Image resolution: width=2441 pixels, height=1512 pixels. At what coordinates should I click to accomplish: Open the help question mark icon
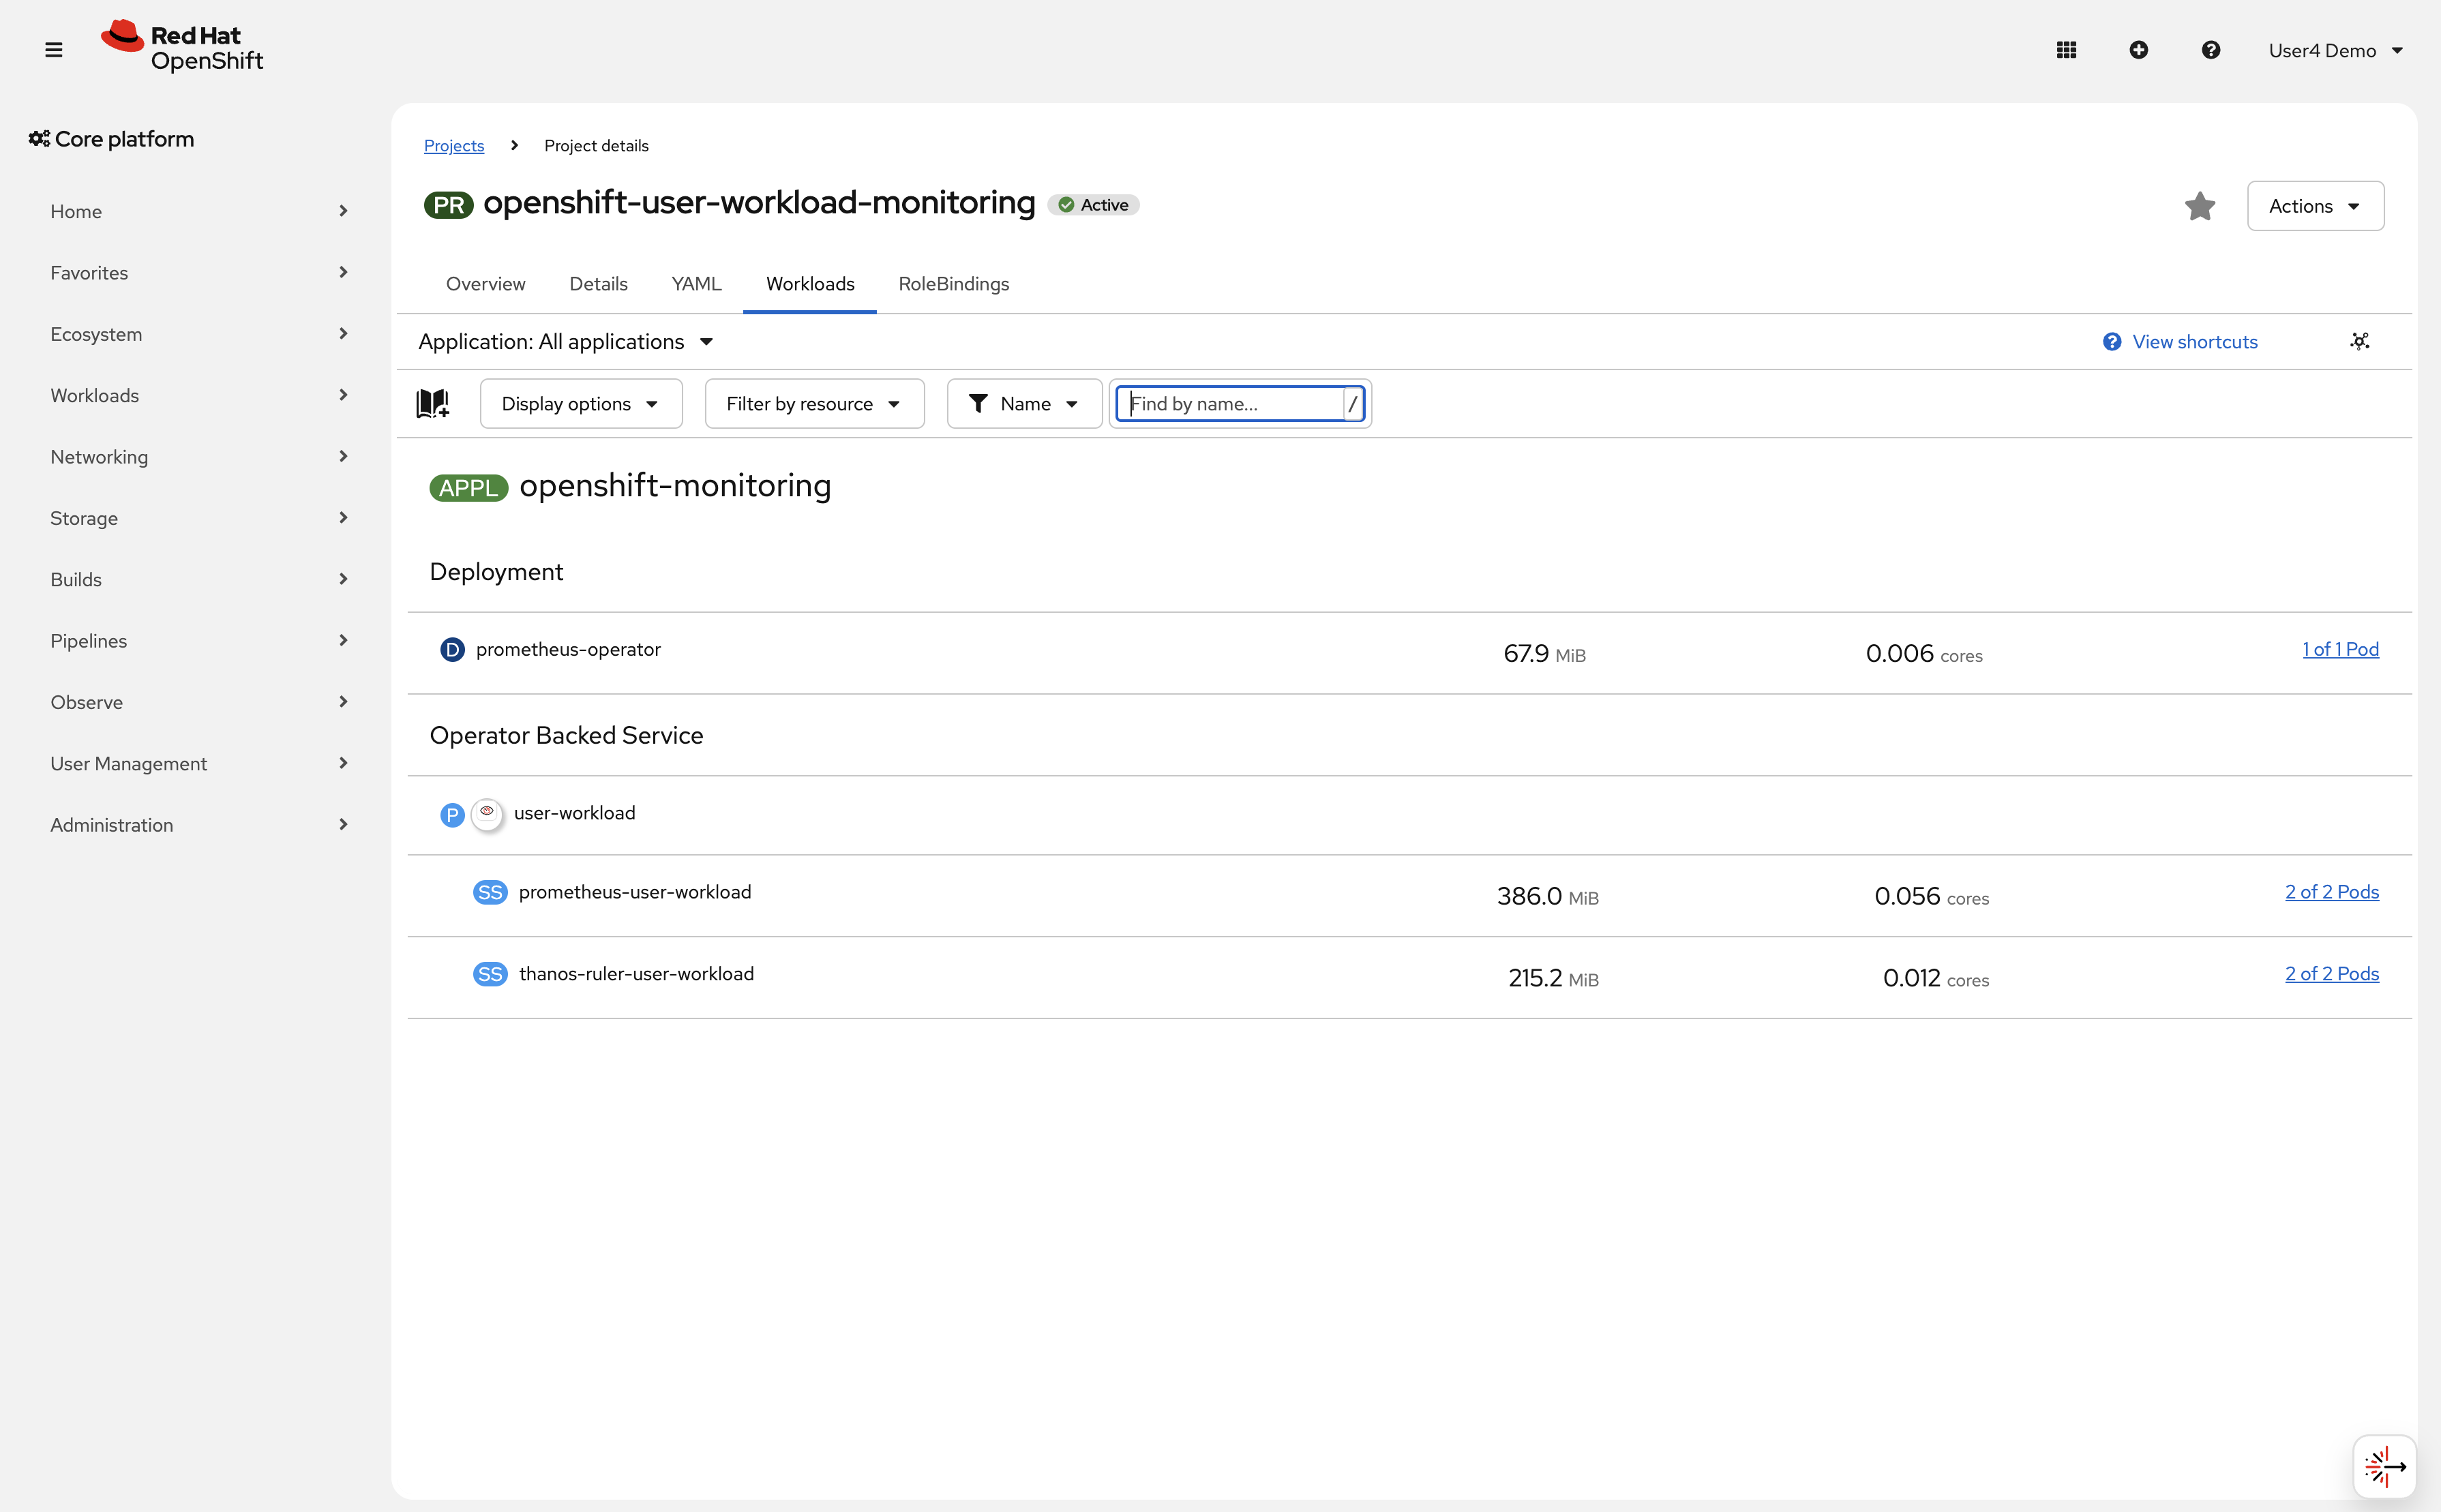pyautogui.click(x=2211, y=49)
